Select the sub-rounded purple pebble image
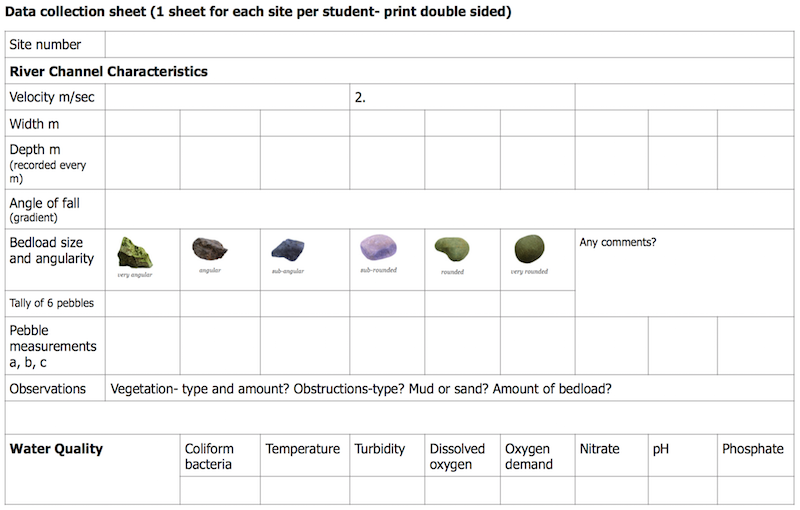800x510 pixels. click(380, 248)
